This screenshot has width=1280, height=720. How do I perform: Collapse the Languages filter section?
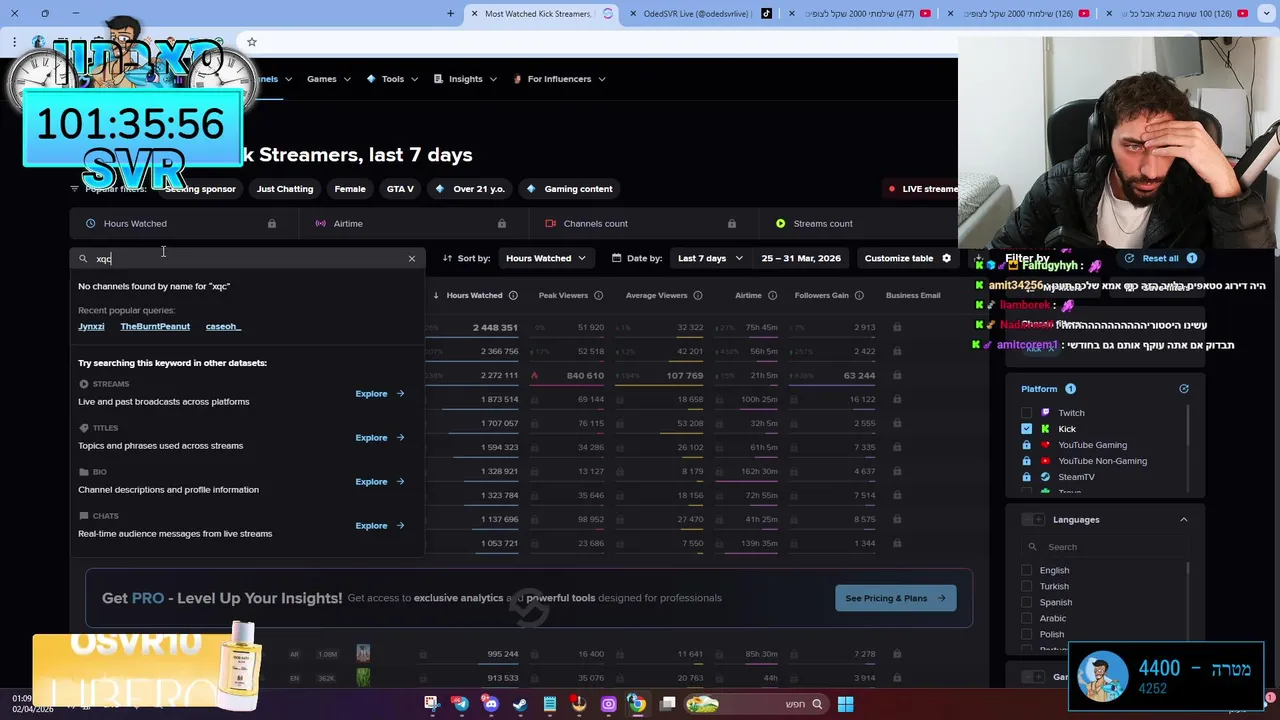click(x=1184, y=519)
